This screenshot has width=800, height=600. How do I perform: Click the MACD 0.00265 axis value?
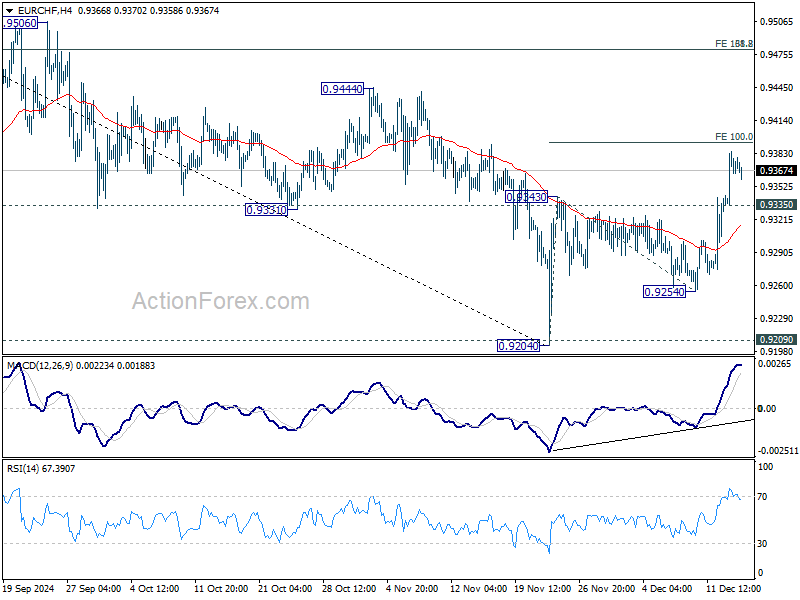774,364
